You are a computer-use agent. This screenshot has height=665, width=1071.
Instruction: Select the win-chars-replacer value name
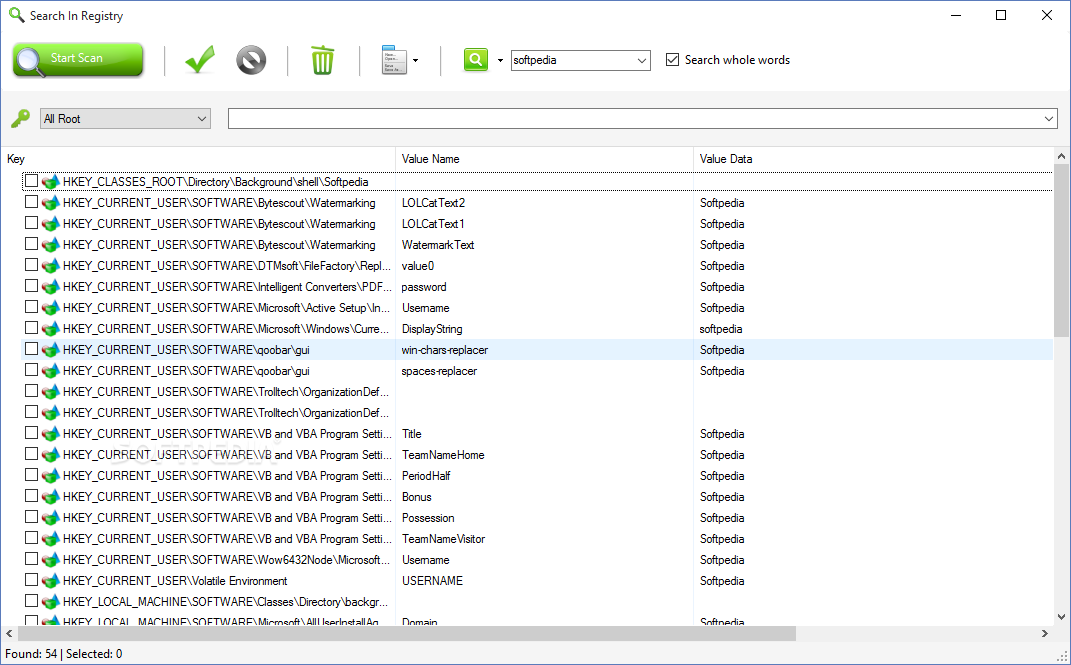(445, 350)
